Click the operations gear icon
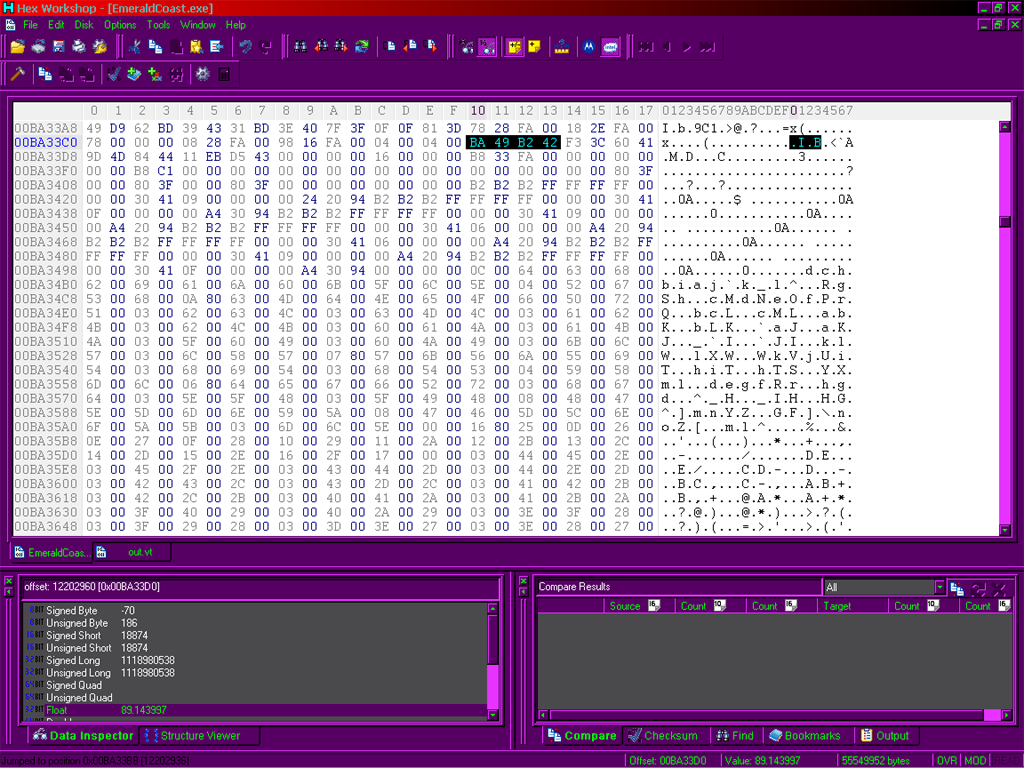This screenshot has height=768, width=1024. pos(202,74)
